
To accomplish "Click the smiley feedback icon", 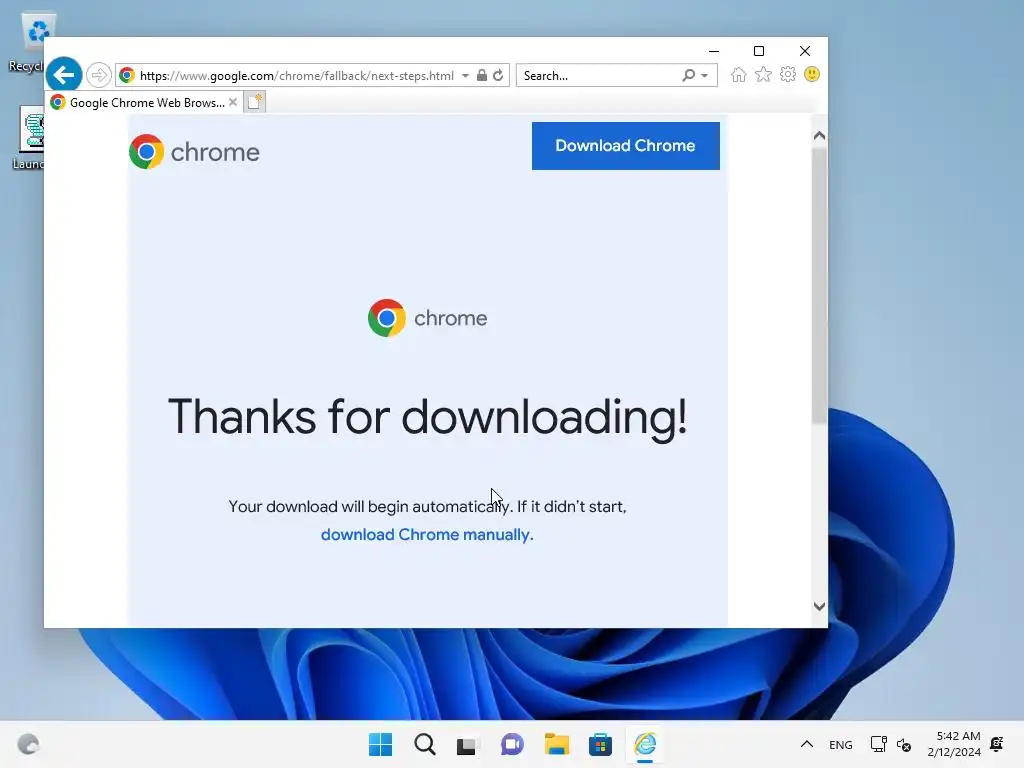I will 812,74.
